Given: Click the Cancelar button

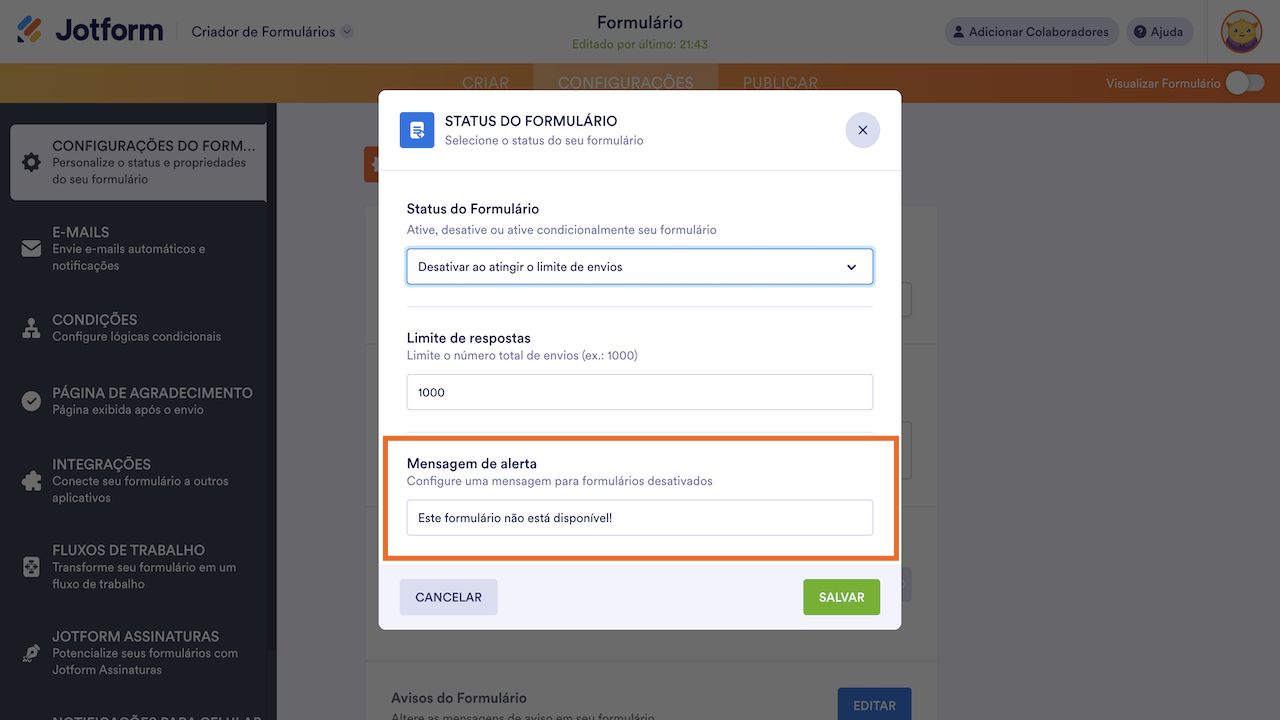Looking at the screenshot, I should pyautogui.click(x=448, y=597).
